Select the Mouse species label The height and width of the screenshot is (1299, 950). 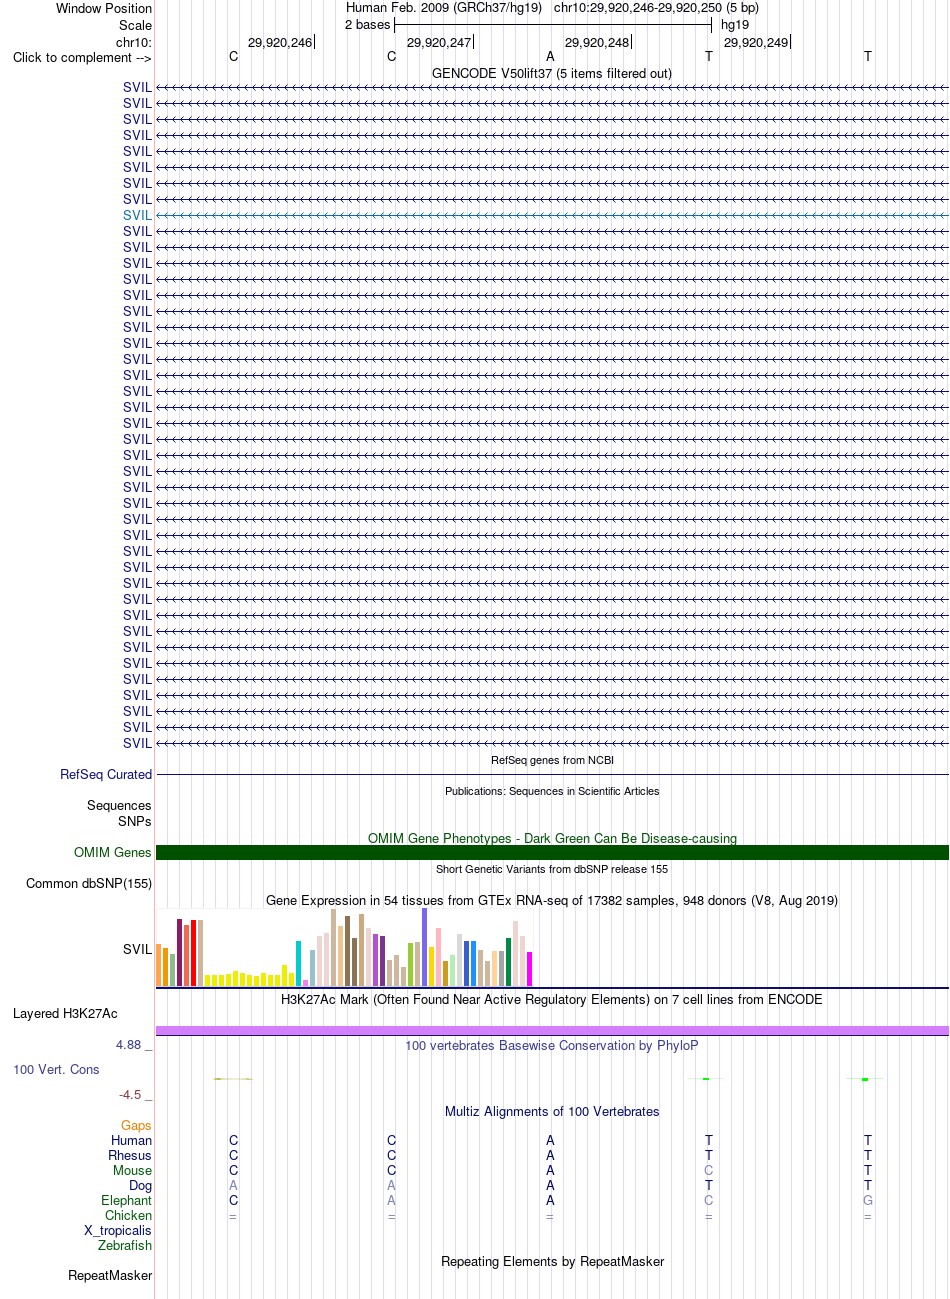pyautogui.click(x=133, y=1171)
